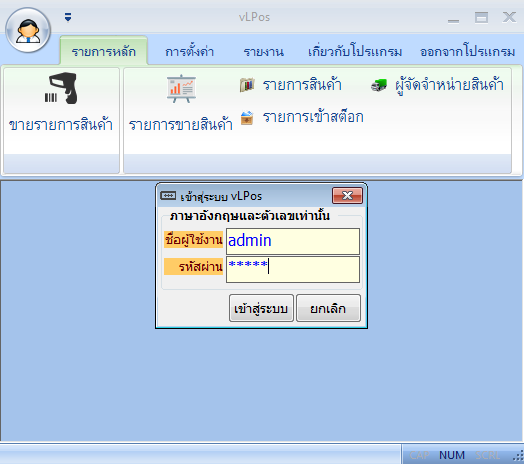Image resolution: width=524 pixels, height=464 pixels.
Task: Click the sales chart presentation icon
Action: (x=181, y=89)
